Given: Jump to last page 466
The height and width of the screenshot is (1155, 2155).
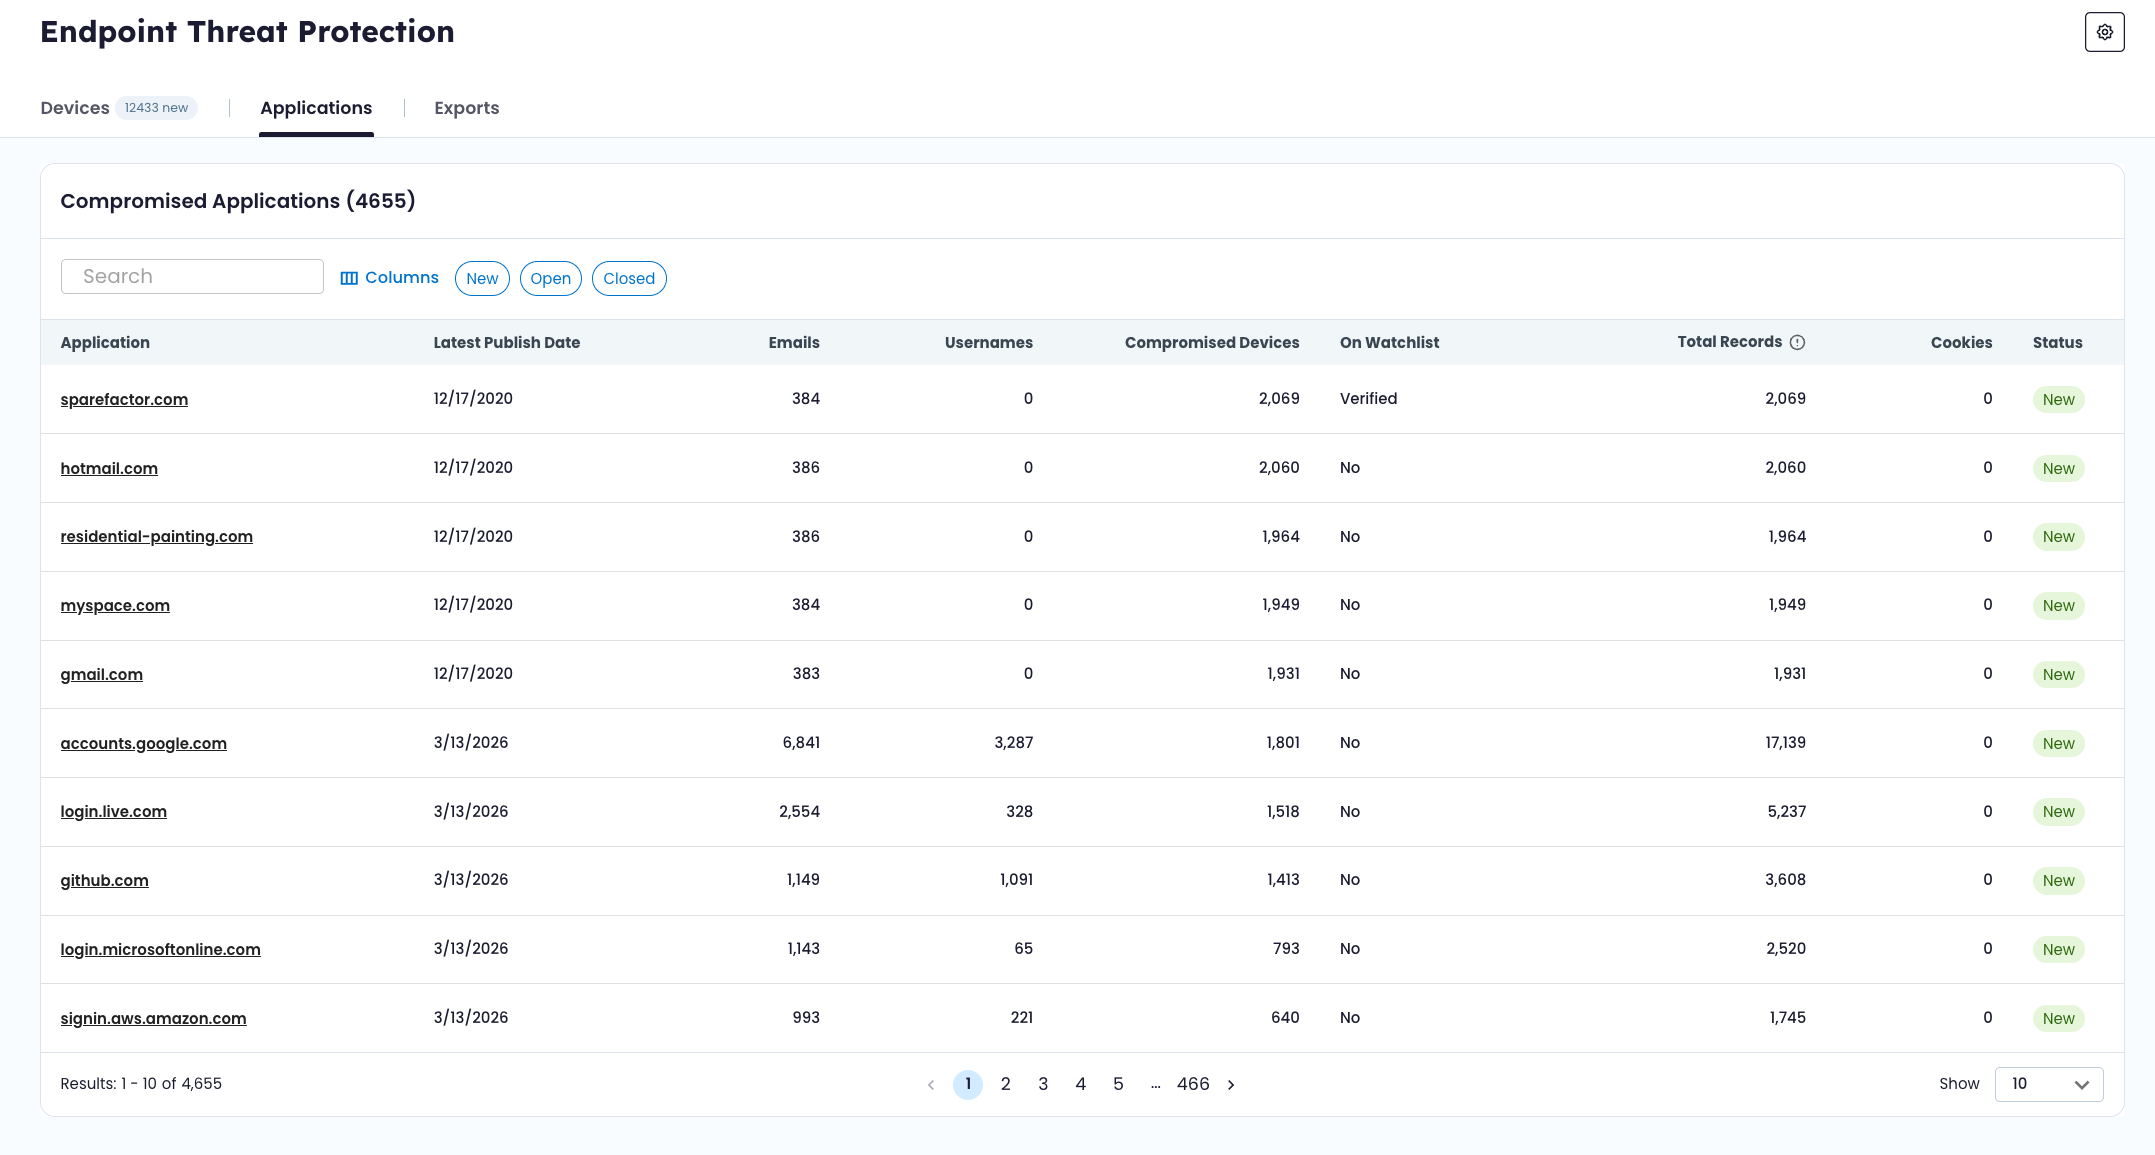Looking at the screenshot, I should click(x=1192, y=1084).
